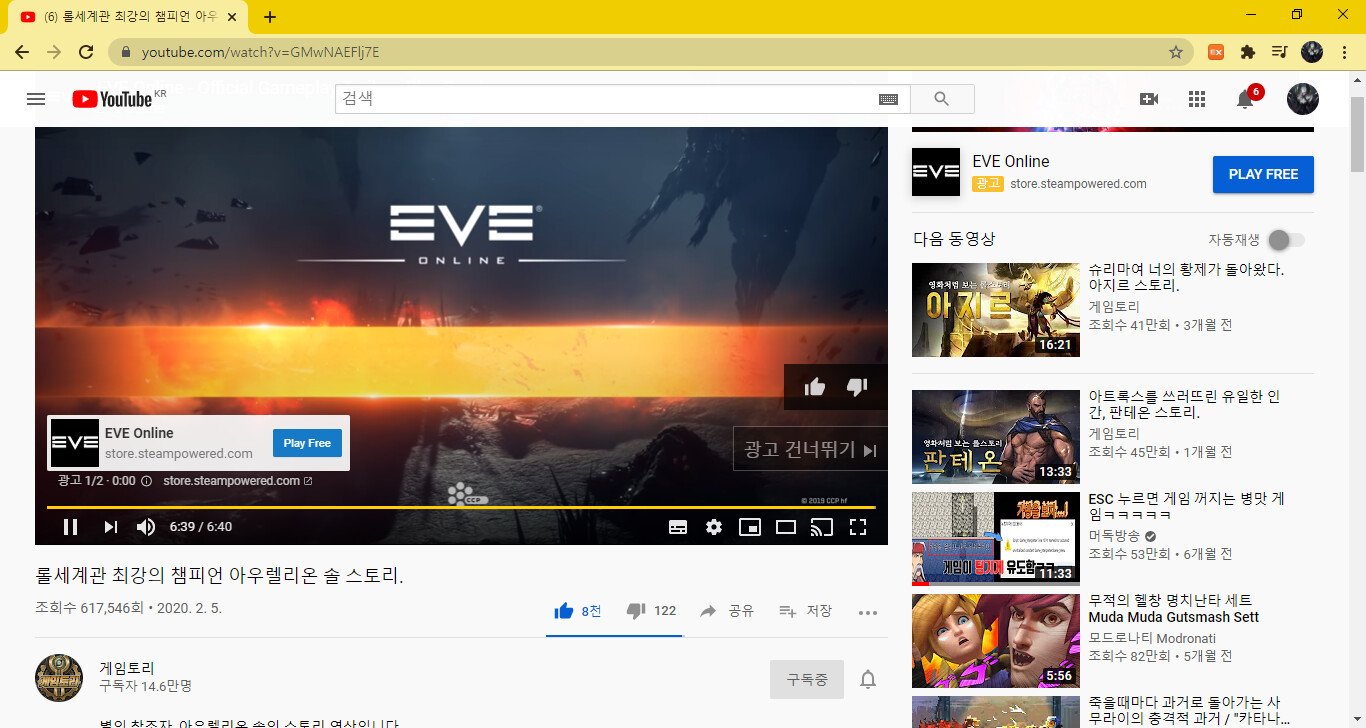Enable miniplayer mode

coord(749,527)
